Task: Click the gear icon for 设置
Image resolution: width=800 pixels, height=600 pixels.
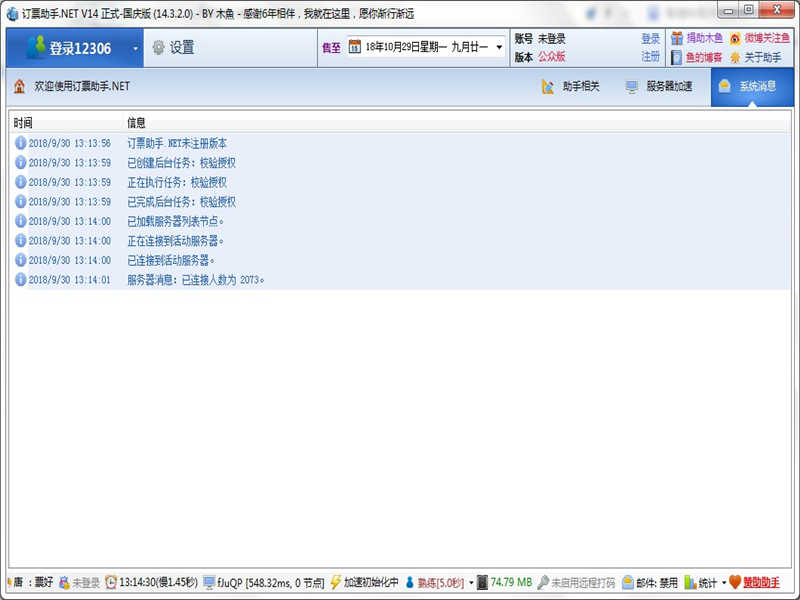Action: click(x=157, y=47)
